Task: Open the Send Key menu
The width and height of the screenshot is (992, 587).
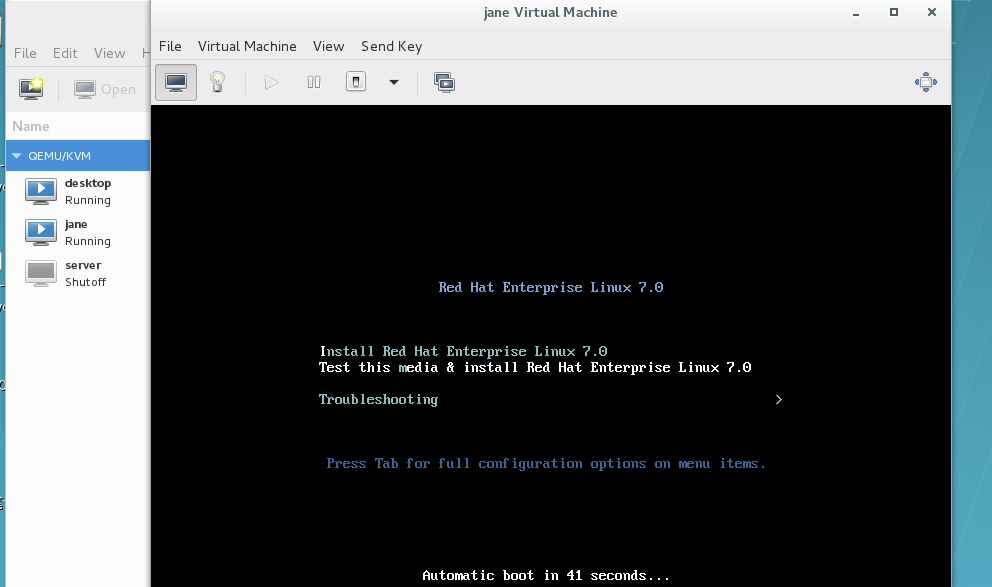Action: click(391, 46)
